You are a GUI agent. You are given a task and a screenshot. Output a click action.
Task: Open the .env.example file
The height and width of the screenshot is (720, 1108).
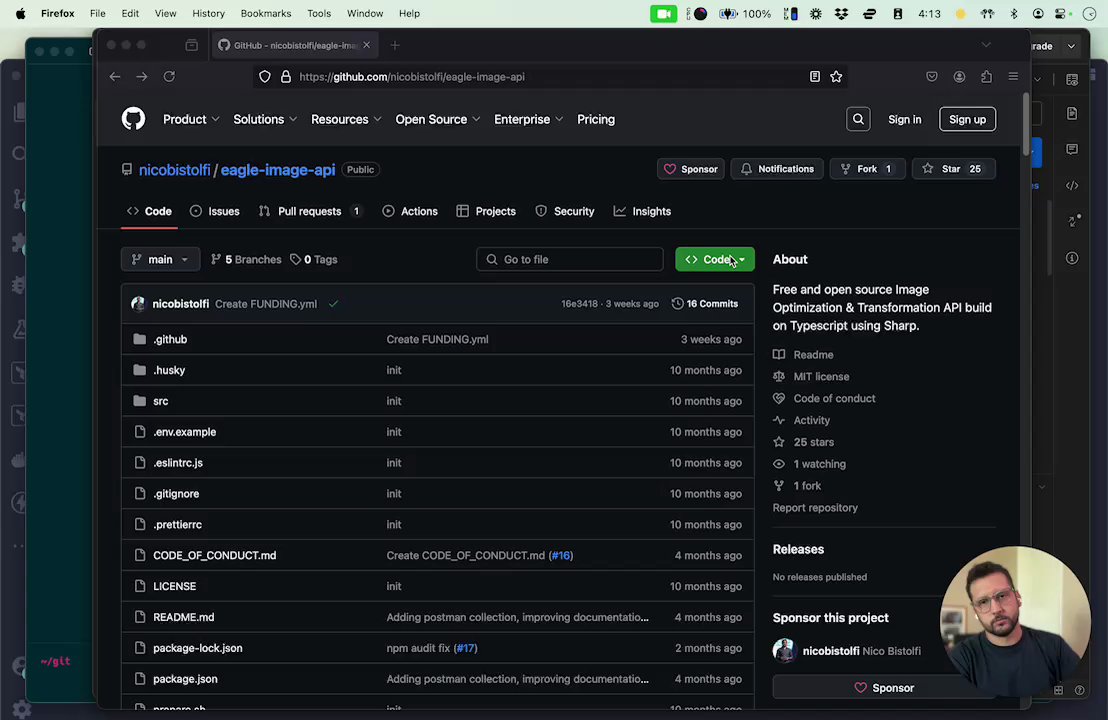click(184, 432)
